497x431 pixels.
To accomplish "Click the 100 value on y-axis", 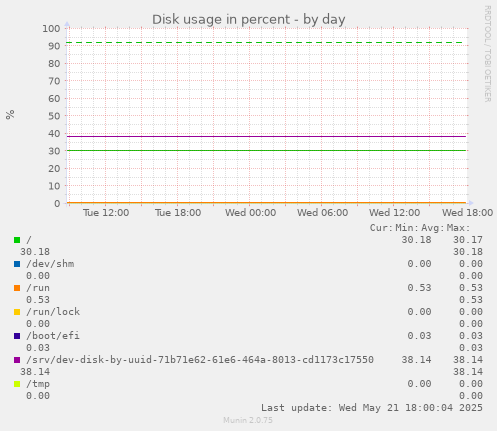I will pos(51,29).
